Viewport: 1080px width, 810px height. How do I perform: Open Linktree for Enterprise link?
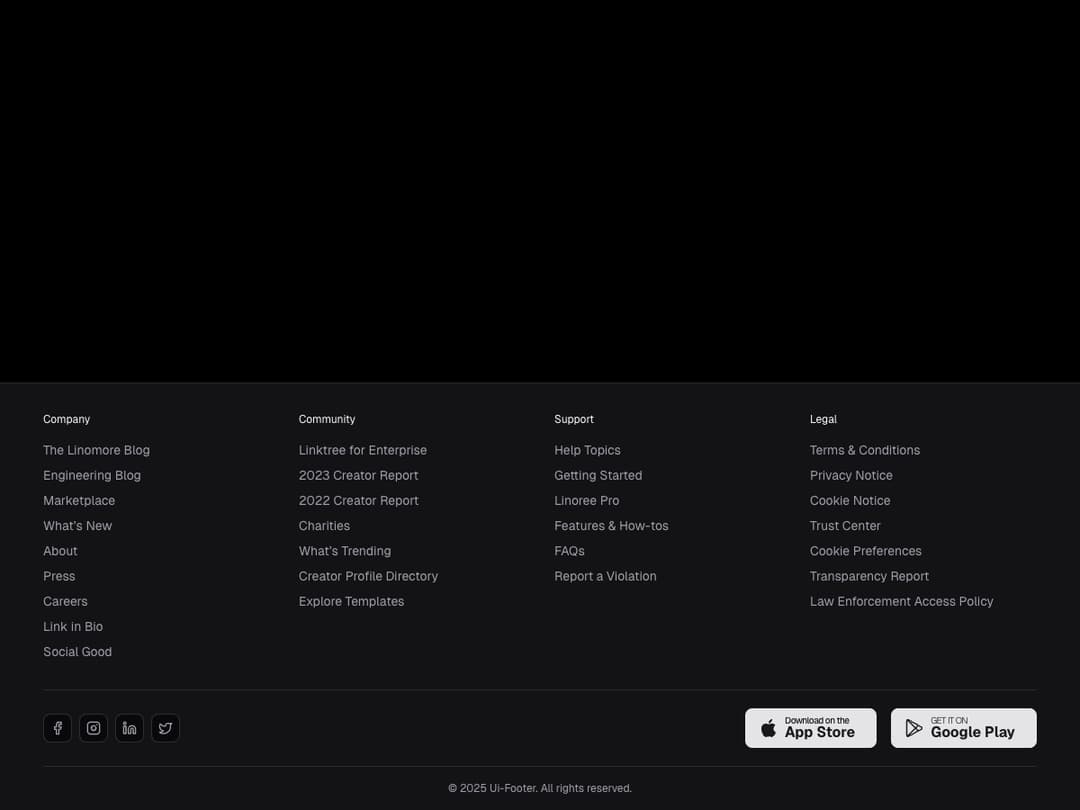[x=363, y=450]
